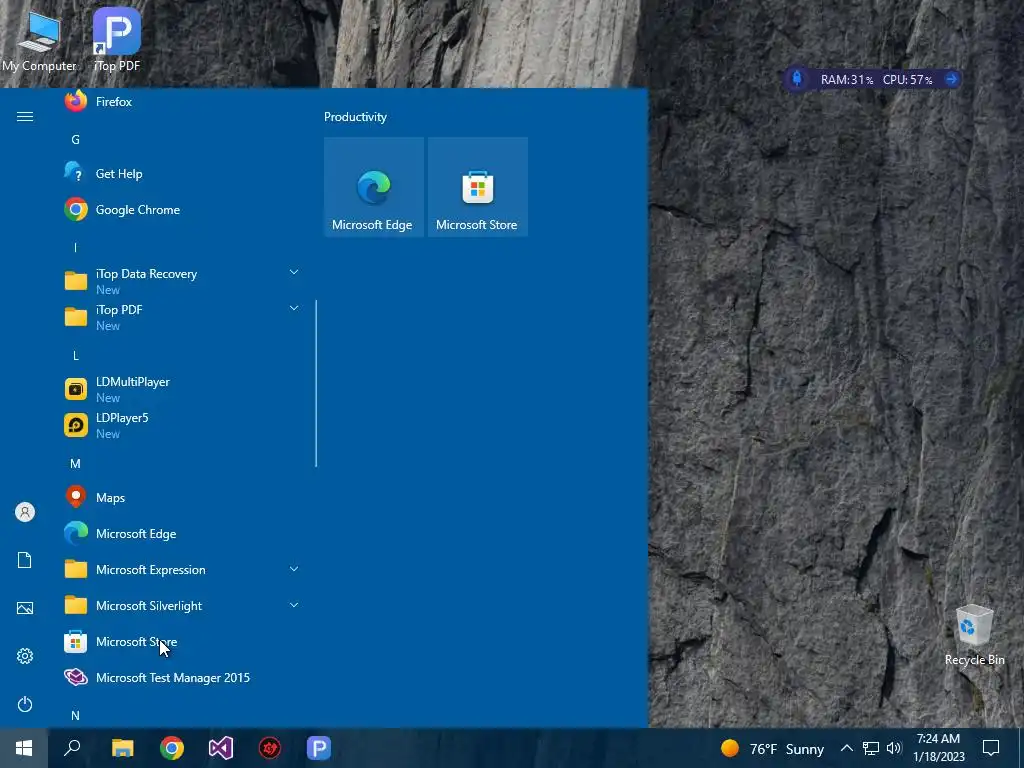The height and width of the screenshot is (768, 1024).
Task: Open the clock and date
Action: pyautogui.click(x=938, y=748)
